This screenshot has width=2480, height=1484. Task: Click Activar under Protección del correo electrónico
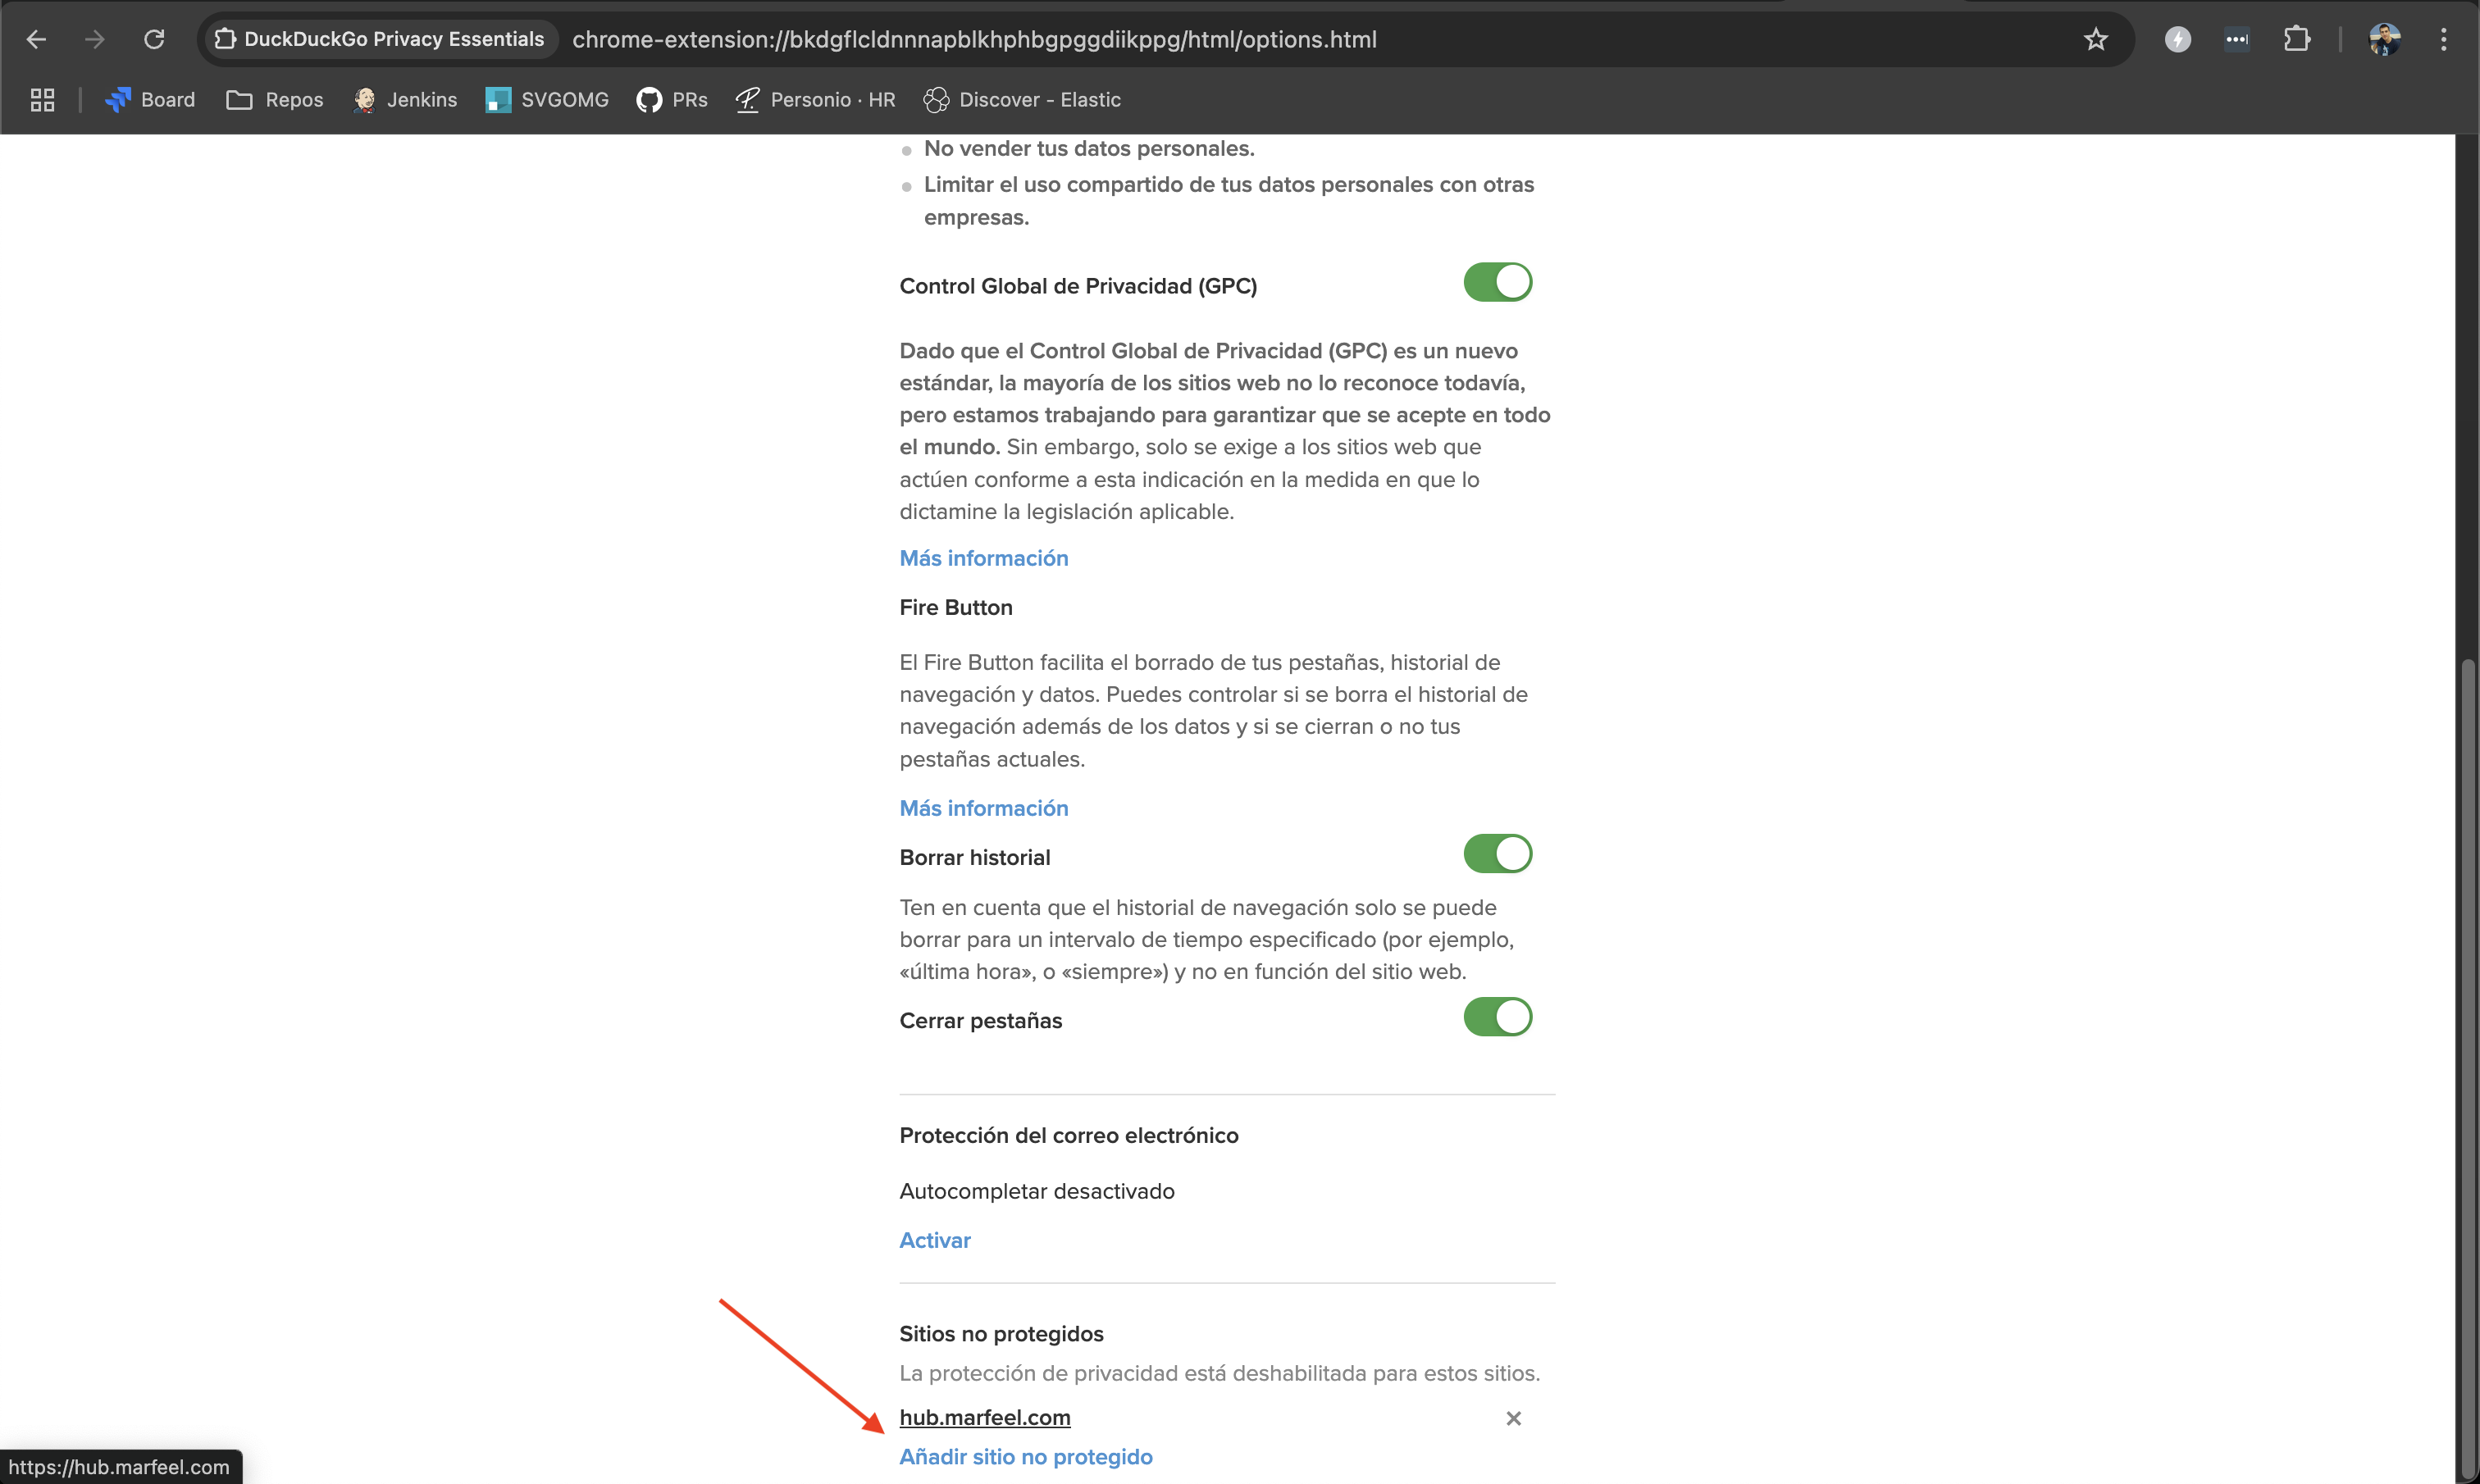coord(934,1240)
